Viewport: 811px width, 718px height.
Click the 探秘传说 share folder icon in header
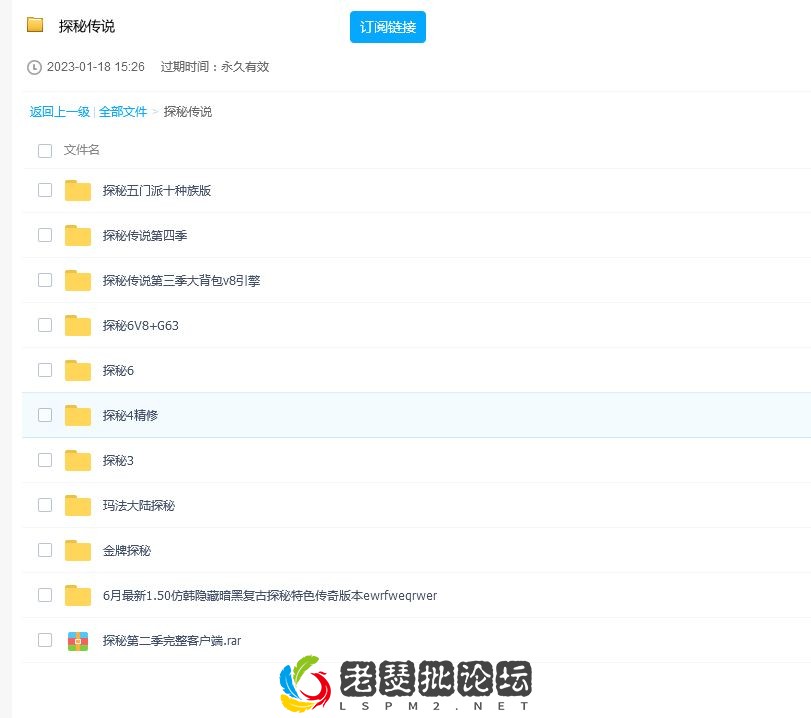[35, 25]
